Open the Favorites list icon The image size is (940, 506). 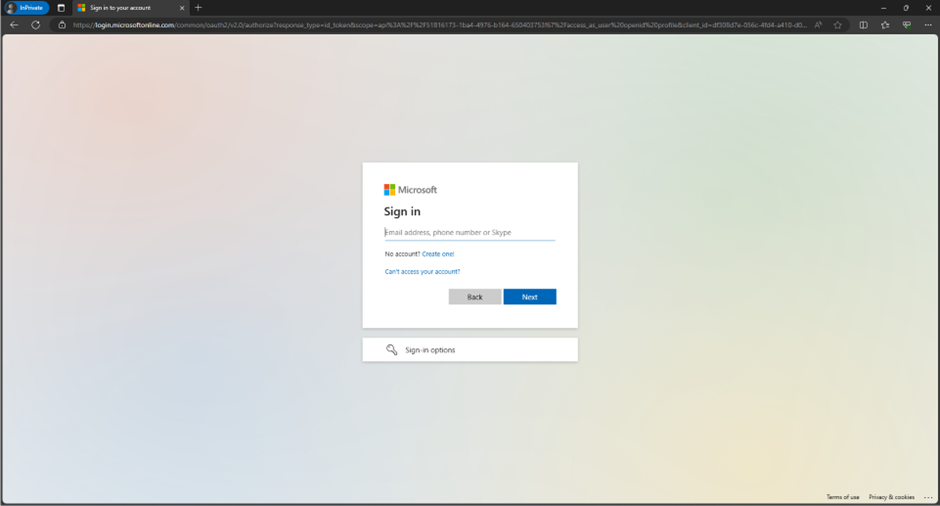tap(885, 25)
